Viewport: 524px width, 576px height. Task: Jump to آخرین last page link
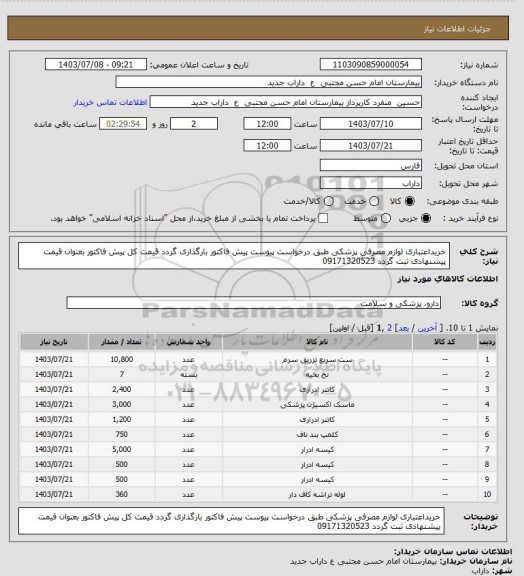coord(428,328)
